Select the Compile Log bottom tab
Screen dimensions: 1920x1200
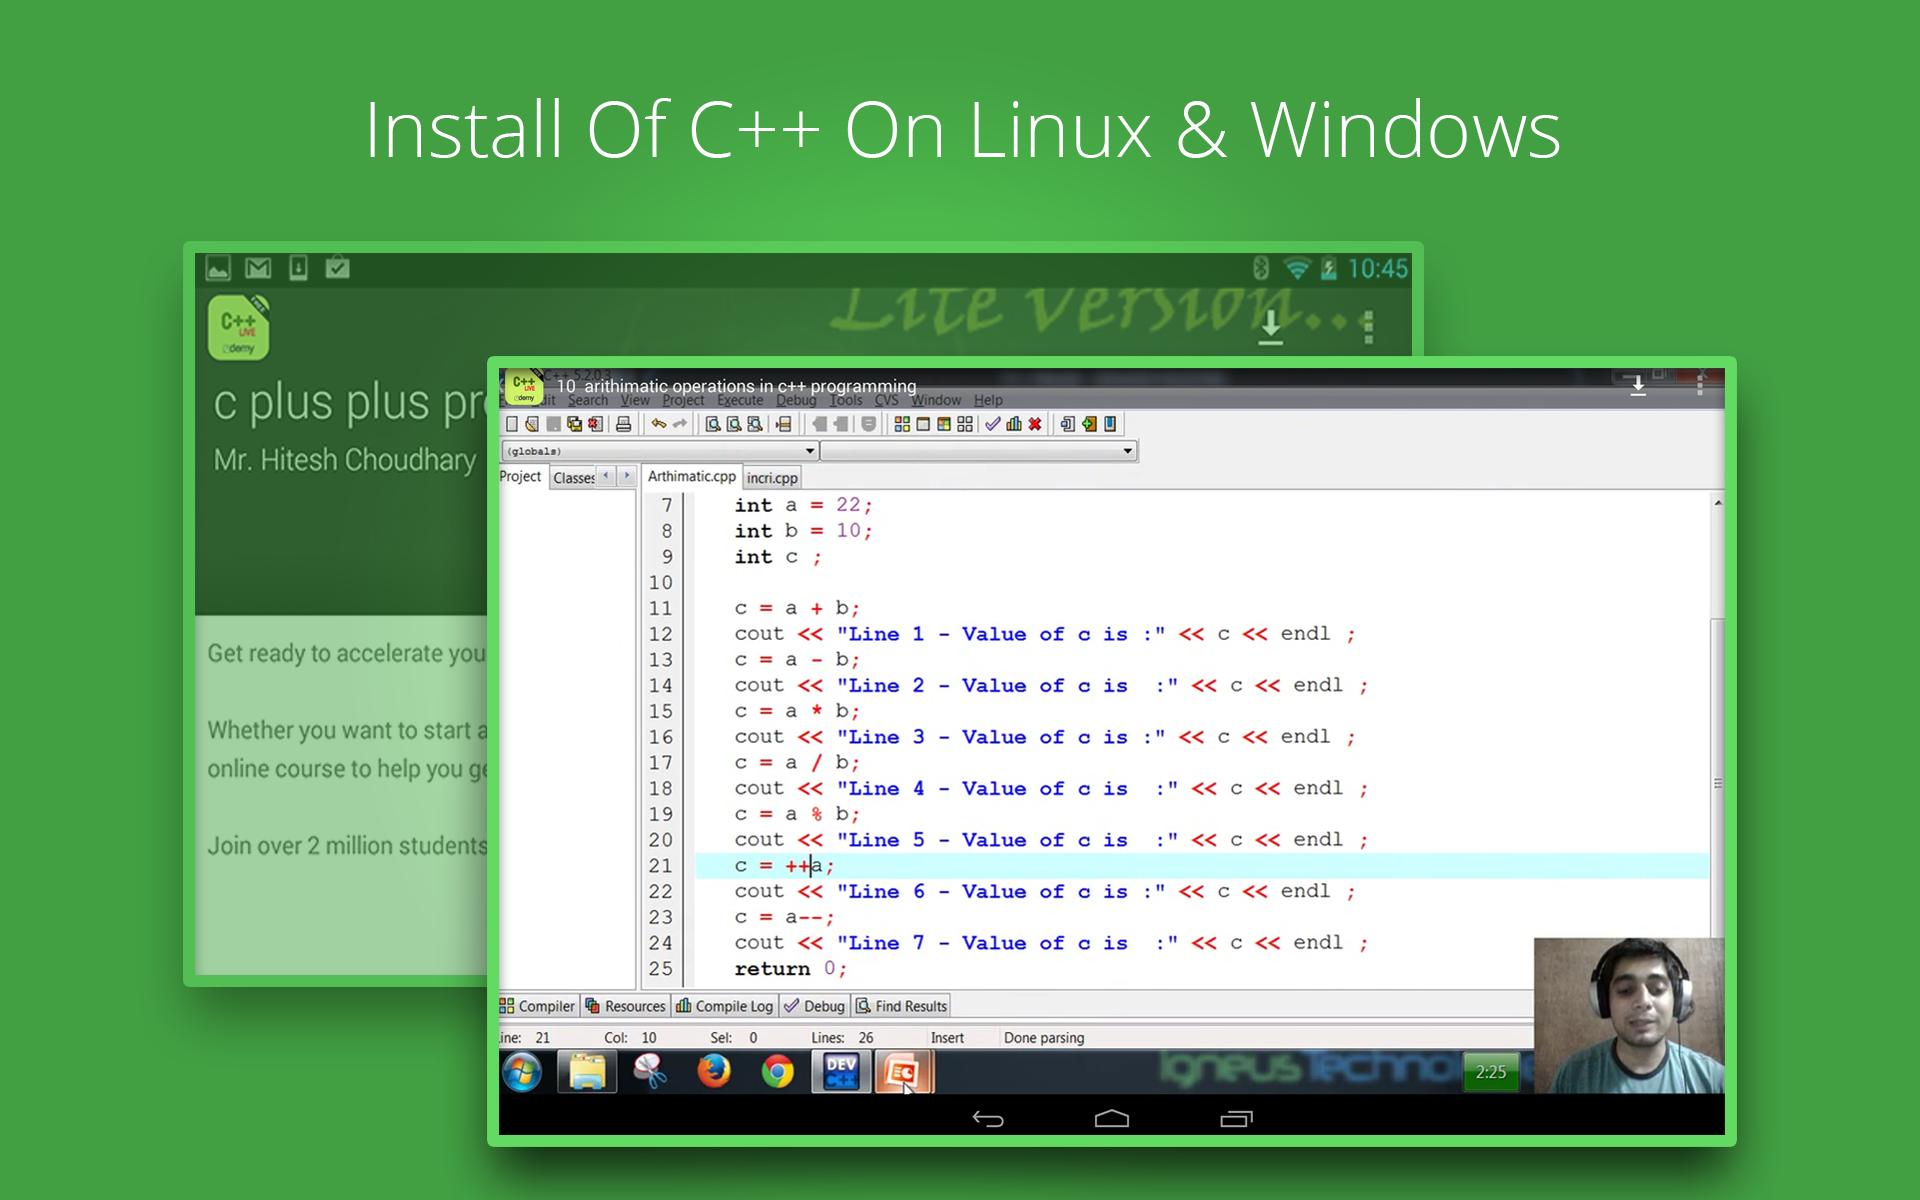[x=725, y=1006]
